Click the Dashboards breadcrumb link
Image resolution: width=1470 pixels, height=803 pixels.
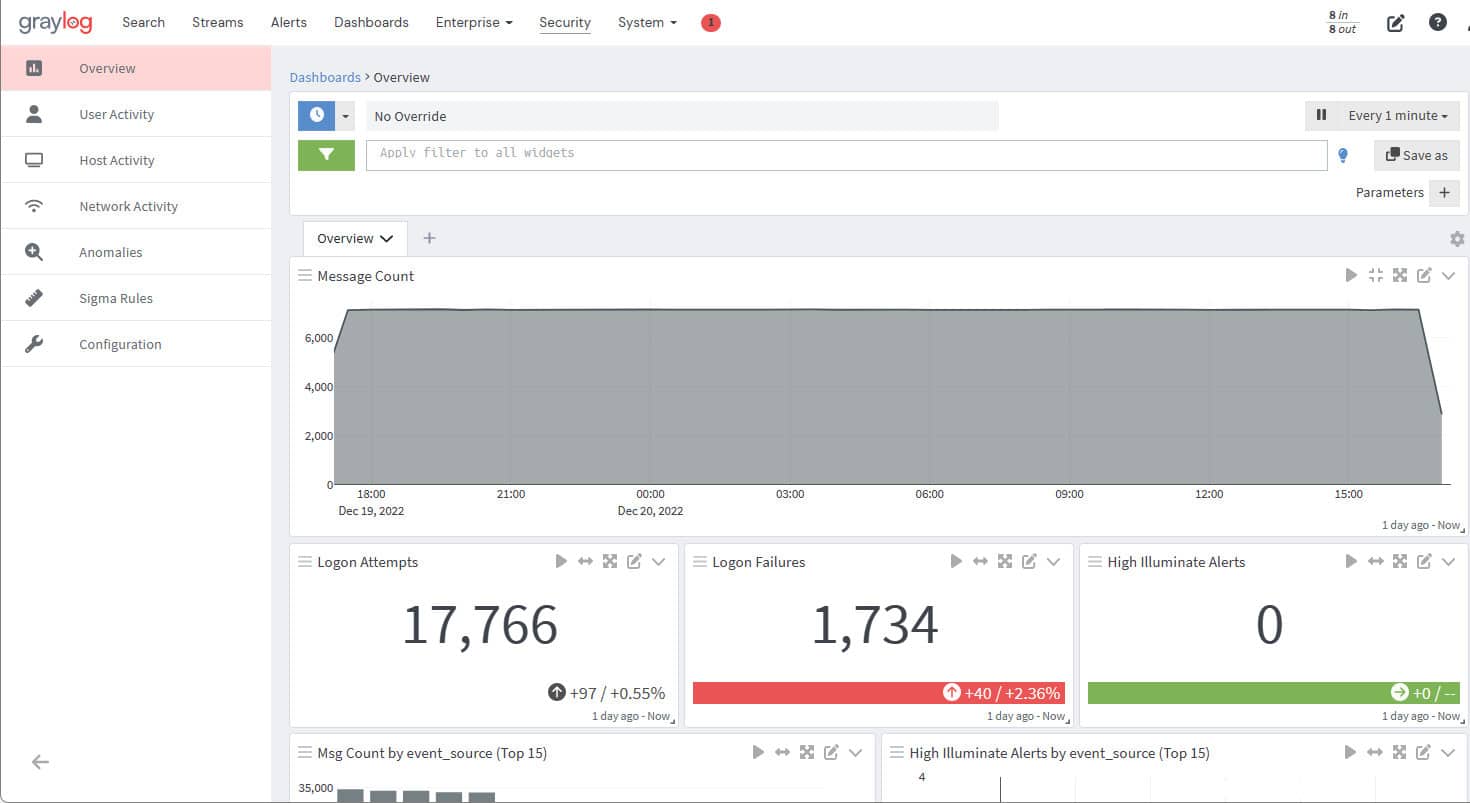pyautogui.click(x=325, y=77)
